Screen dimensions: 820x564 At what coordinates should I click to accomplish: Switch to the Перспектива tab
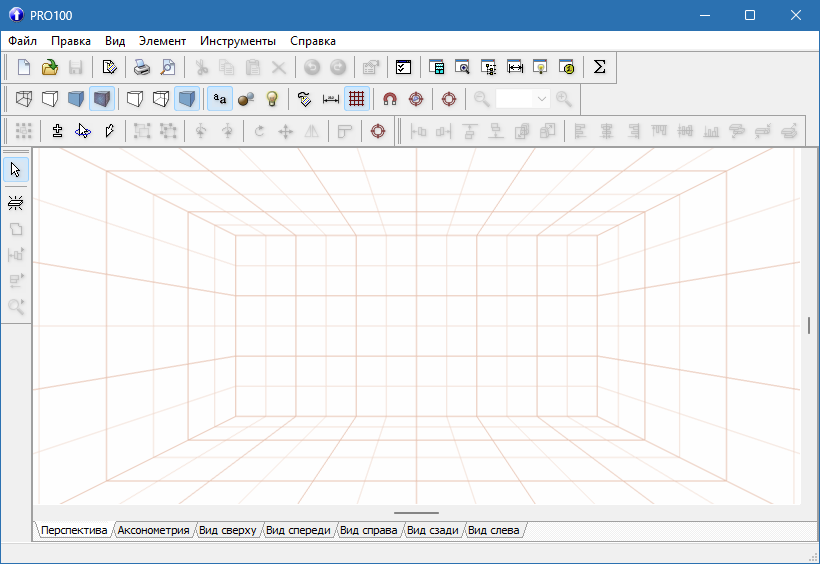74,530
